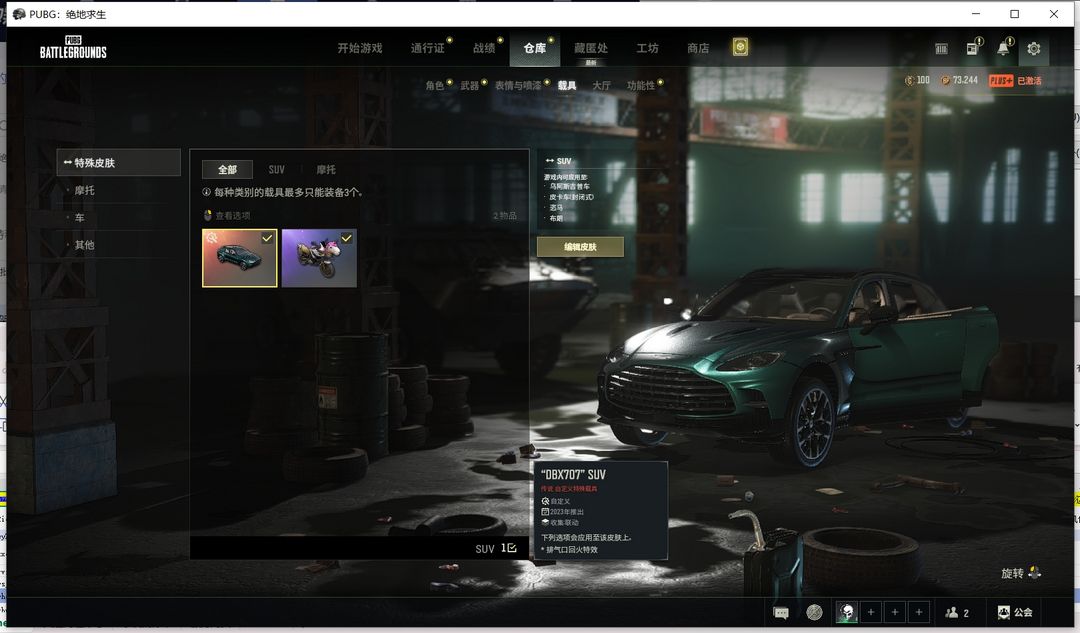The image size is (1080, 633).
Task: Open the news feed icon
Action: [x=973, y=48]
